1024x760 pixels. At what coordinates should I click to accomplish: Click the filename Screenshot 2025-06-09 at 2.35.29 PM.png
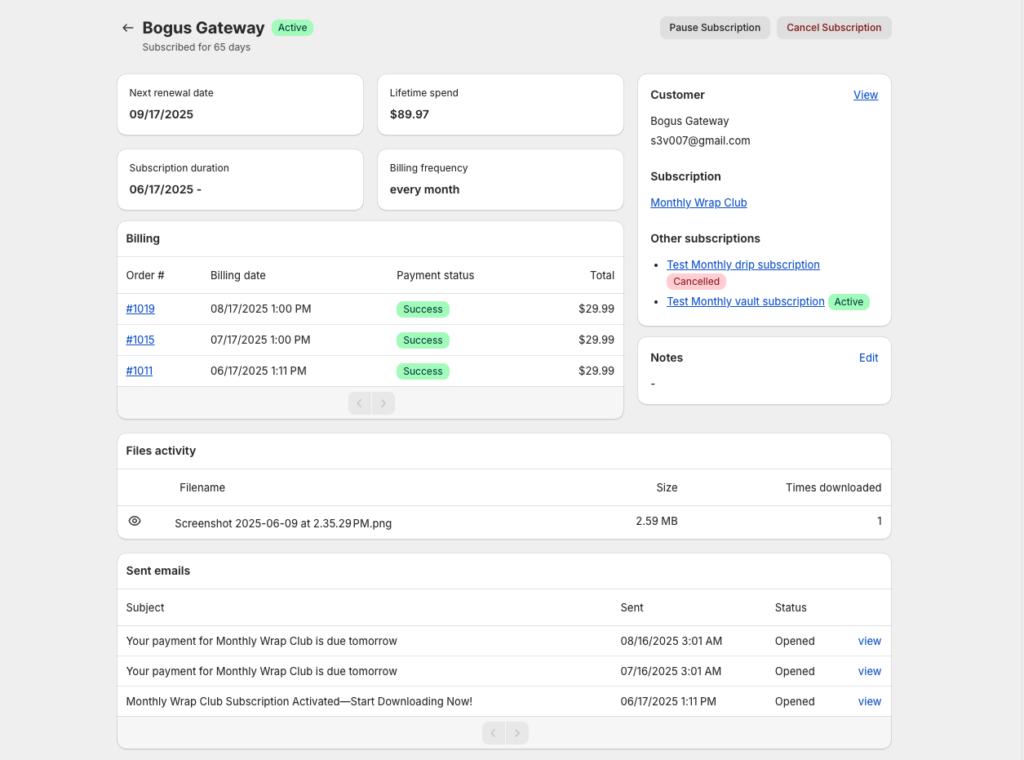[x=283, y=524]
